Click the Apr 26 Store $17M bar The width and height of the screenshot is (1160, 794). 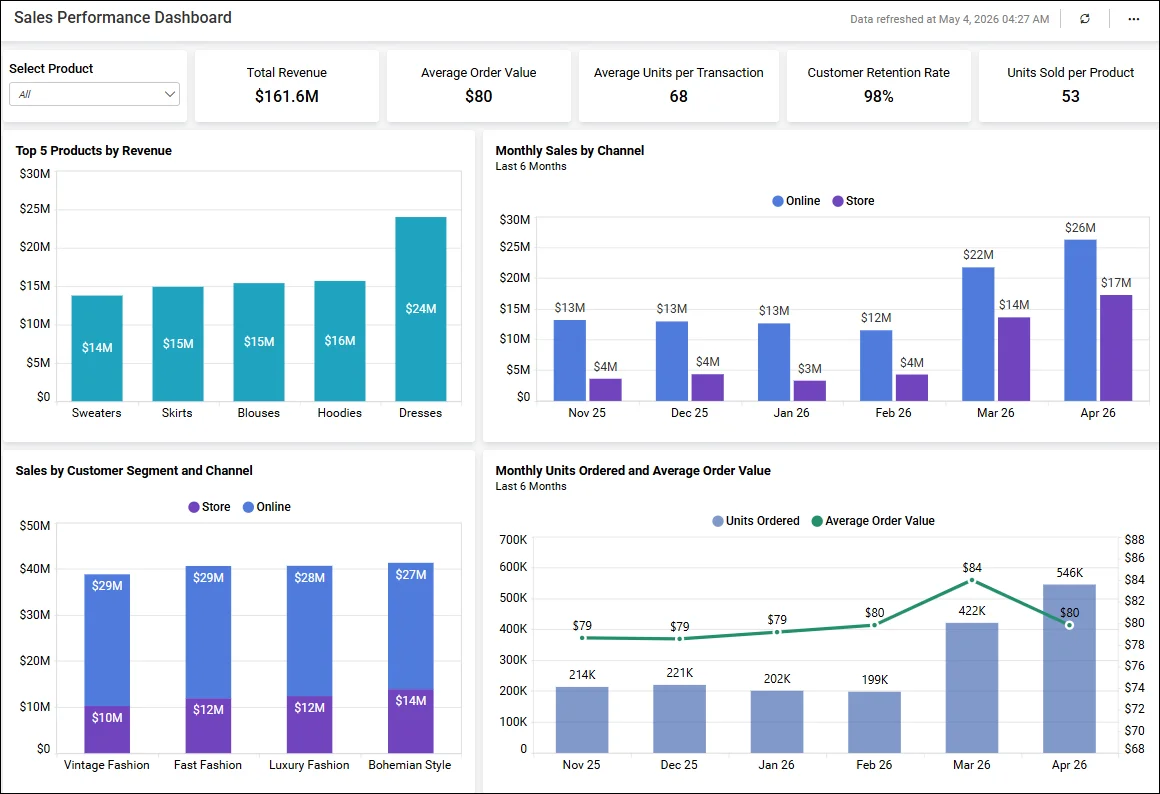1116,348
